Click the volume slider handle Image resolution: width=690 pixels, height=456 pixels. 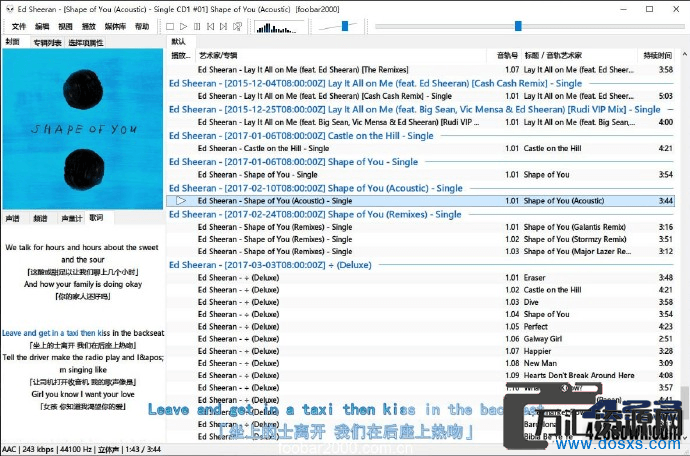click(345, 26)
